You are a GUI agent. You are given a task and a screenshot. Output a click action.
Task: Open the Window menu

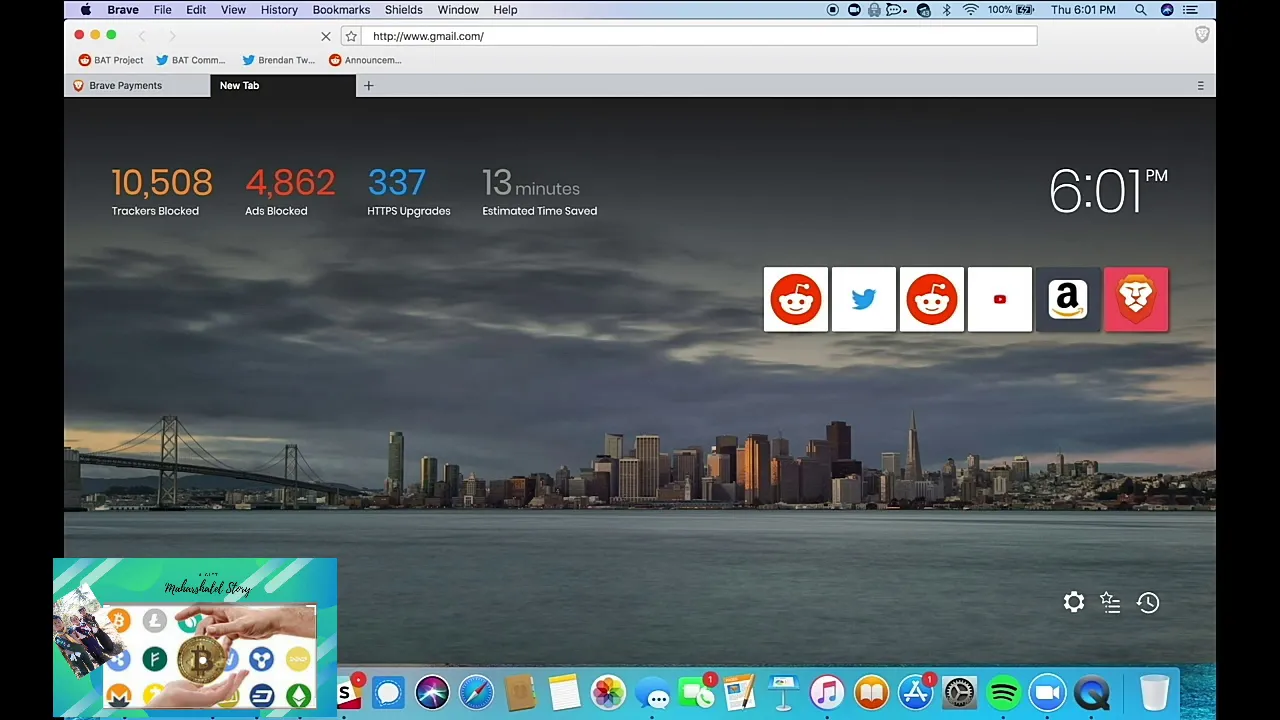[x=458, y=10]
